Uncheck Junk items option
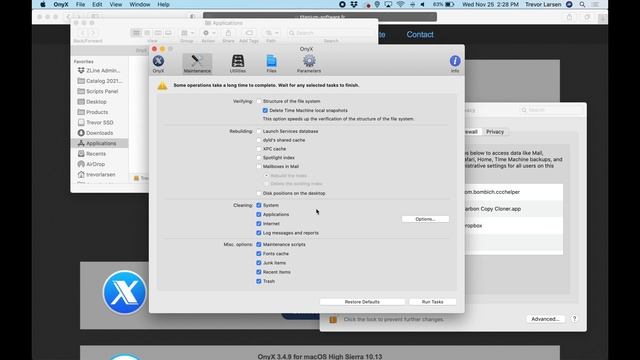The width and height of the screenshot is (640, 360). 259,263
